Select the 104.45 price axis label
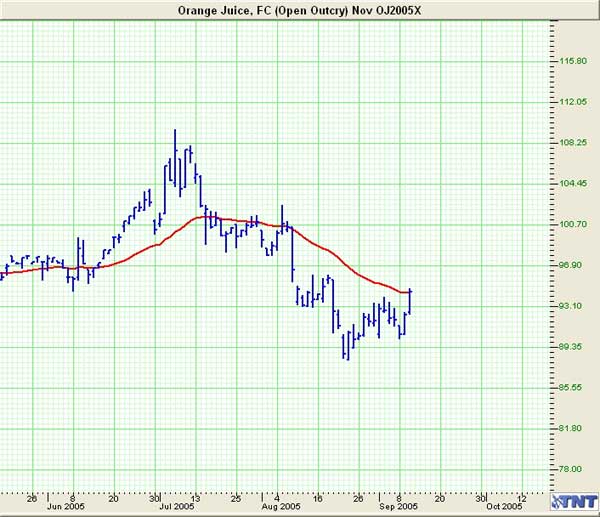The height and width of the screenshot is (517, 600). point(573,184)
